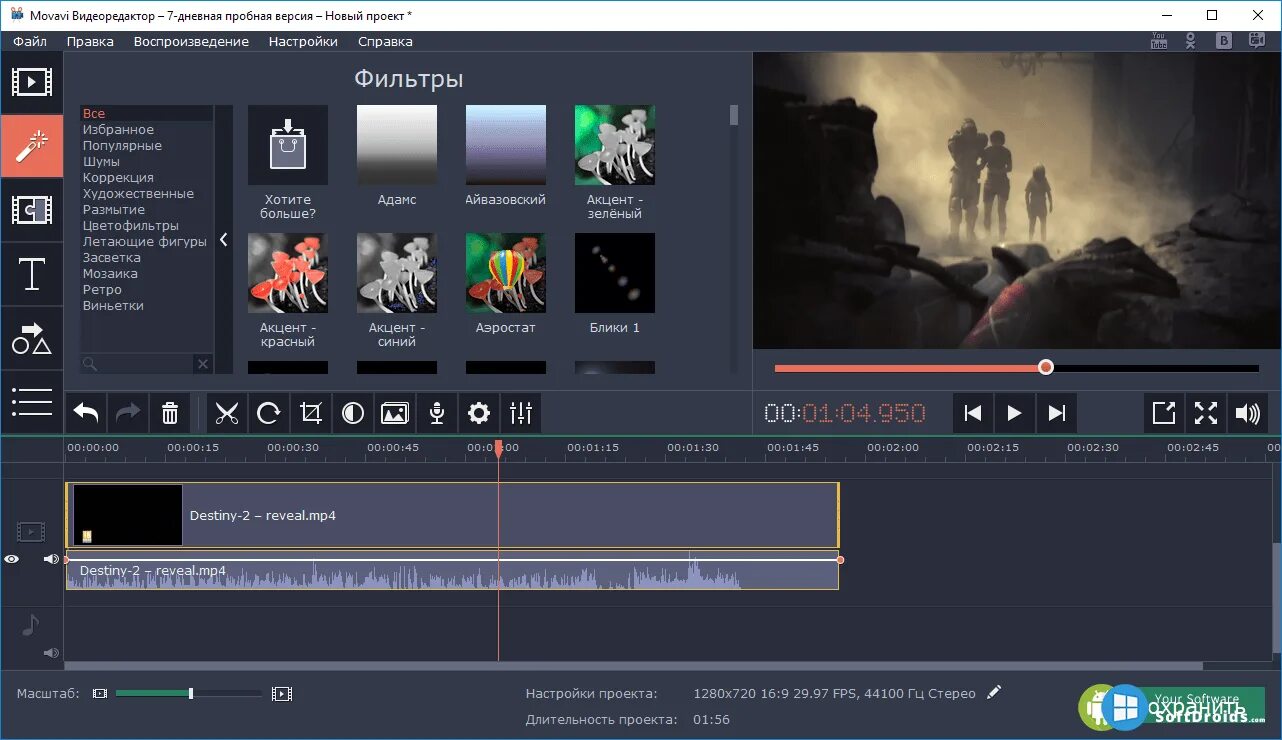Open the Transitions tab in sidebar
The image size is (1282, 740).
tap(31, 210)
